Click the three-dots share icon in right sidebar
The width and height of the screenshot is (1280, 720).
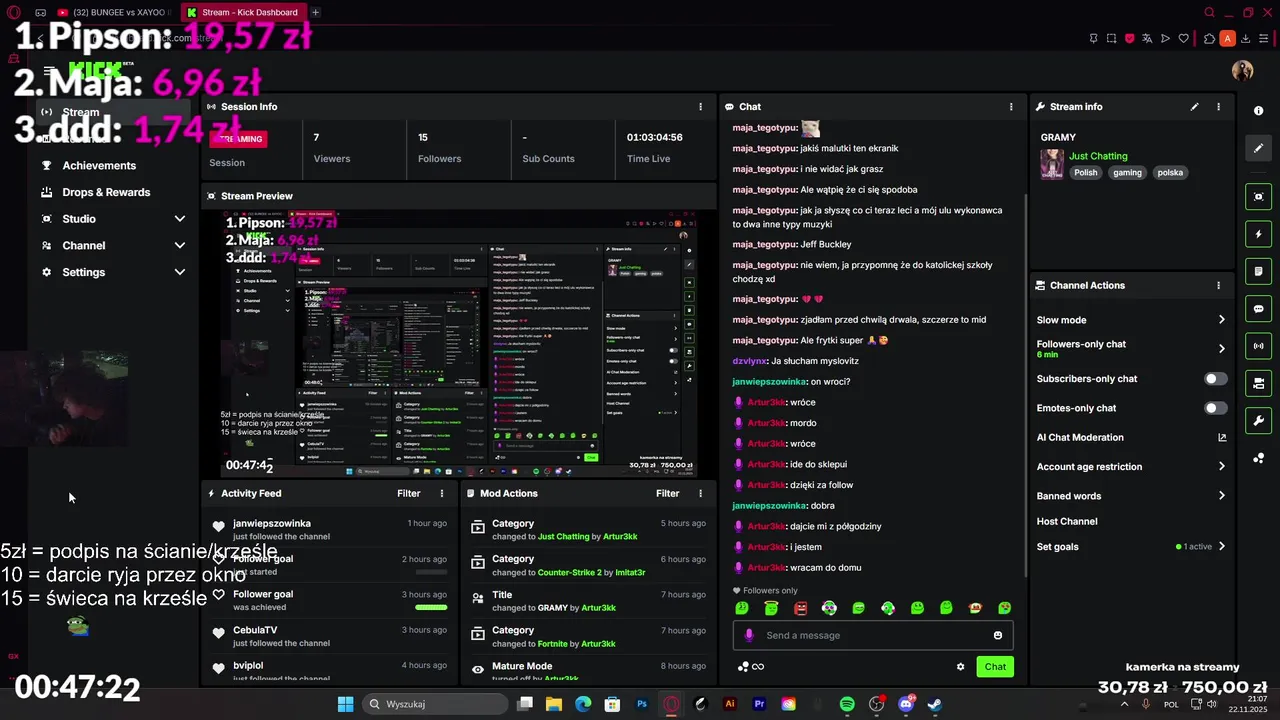click(x=1259, y=458)
